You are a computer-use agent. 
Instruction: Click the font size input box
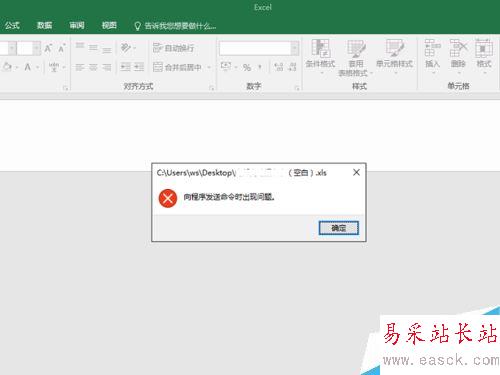pos(25,48)
